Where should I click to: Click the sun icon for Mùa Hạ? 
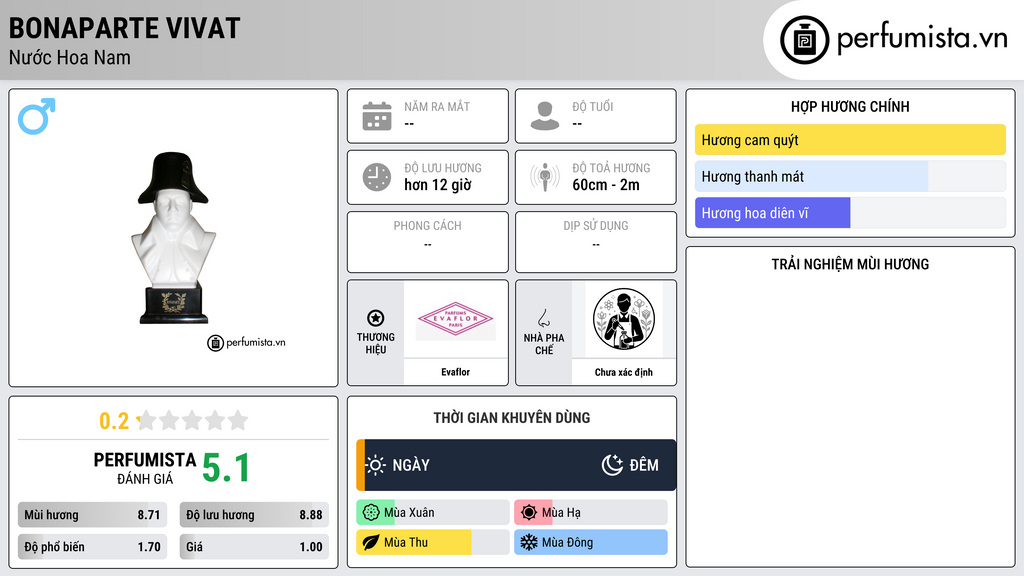point(529,513)
